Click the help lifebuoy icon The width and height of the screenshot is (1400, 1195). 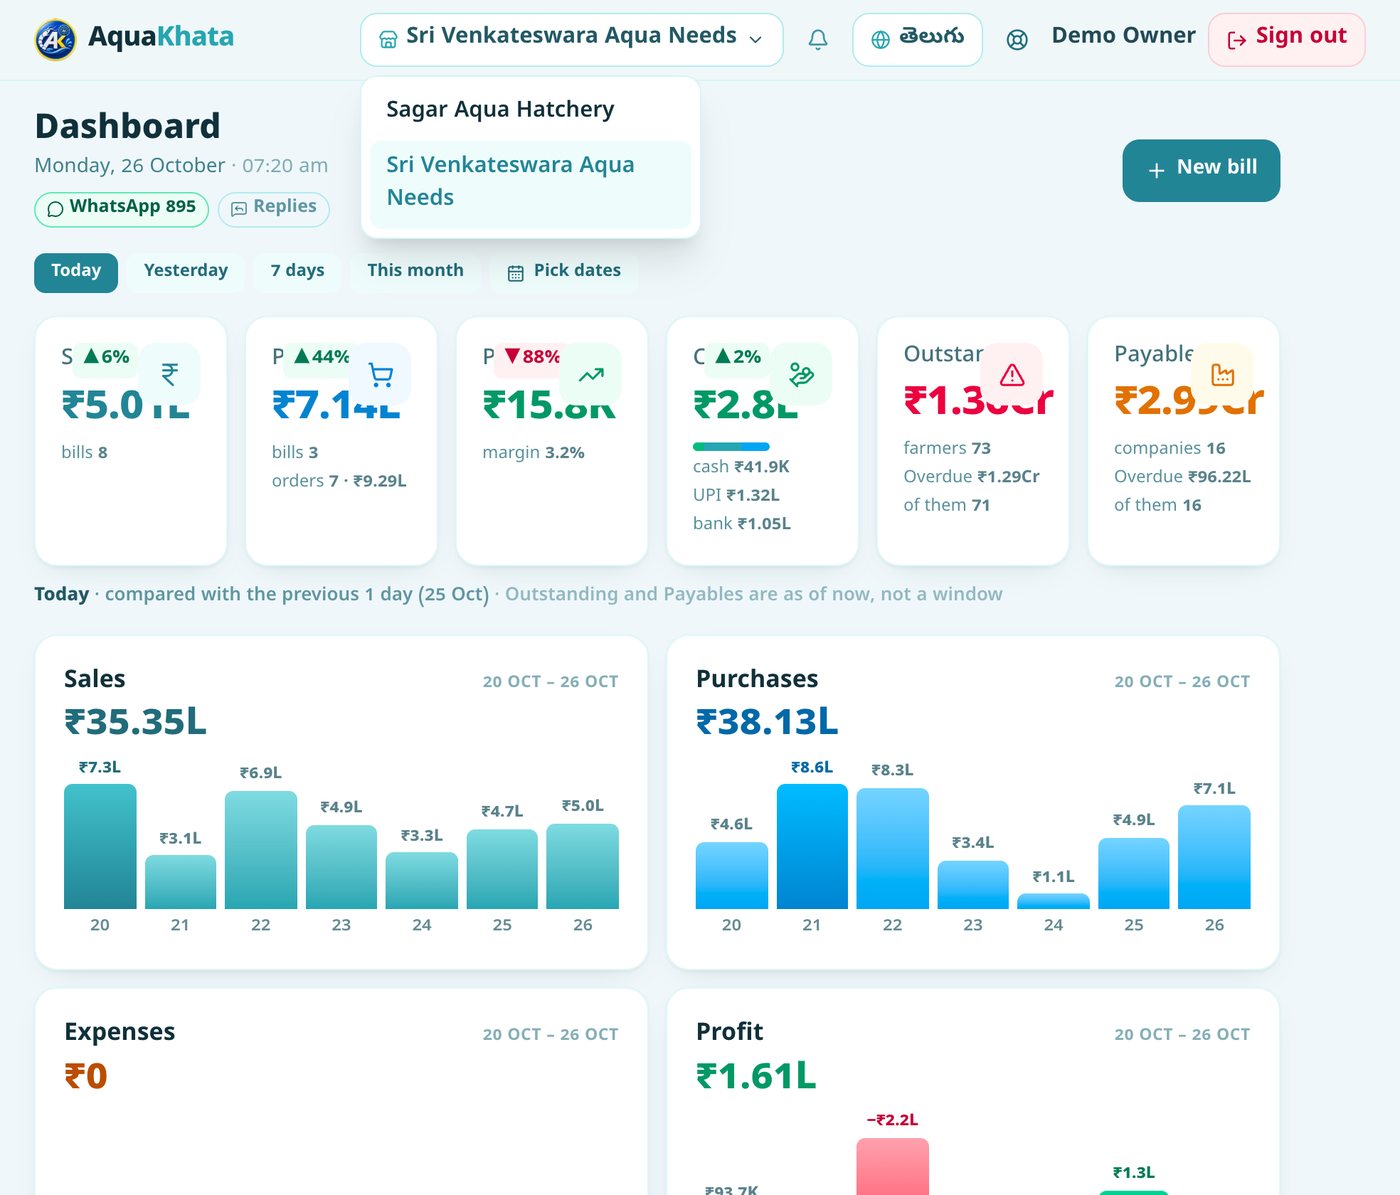tap(1017, 40)
